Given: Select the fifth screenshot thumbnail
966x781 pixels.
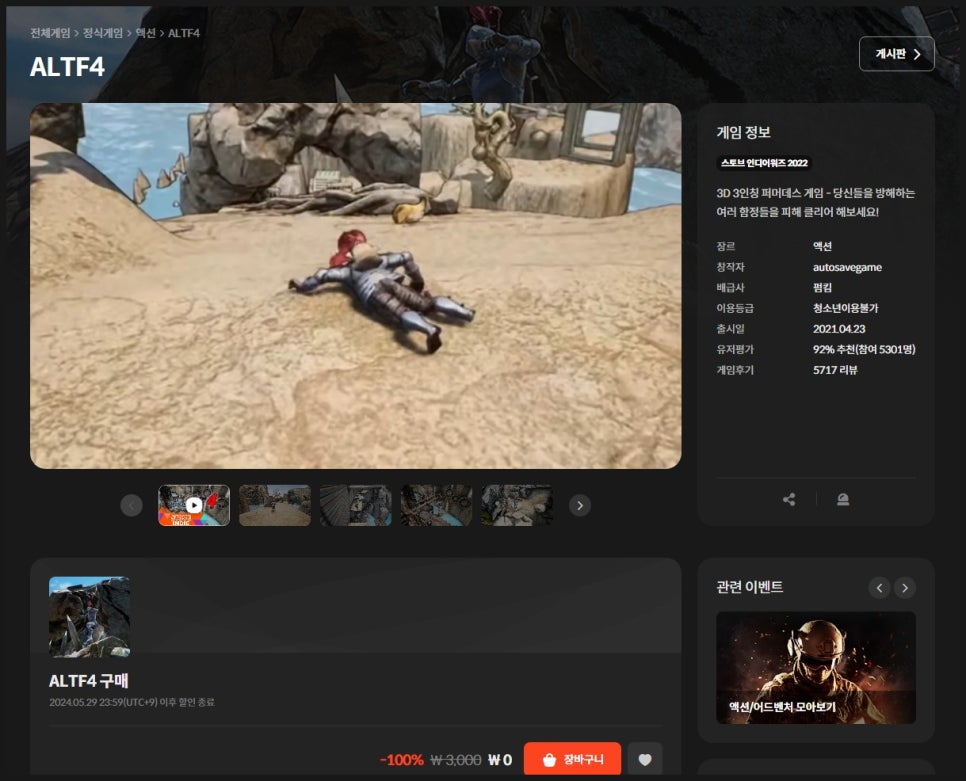Looking at the screenshot, I should [x=517, y=506].
